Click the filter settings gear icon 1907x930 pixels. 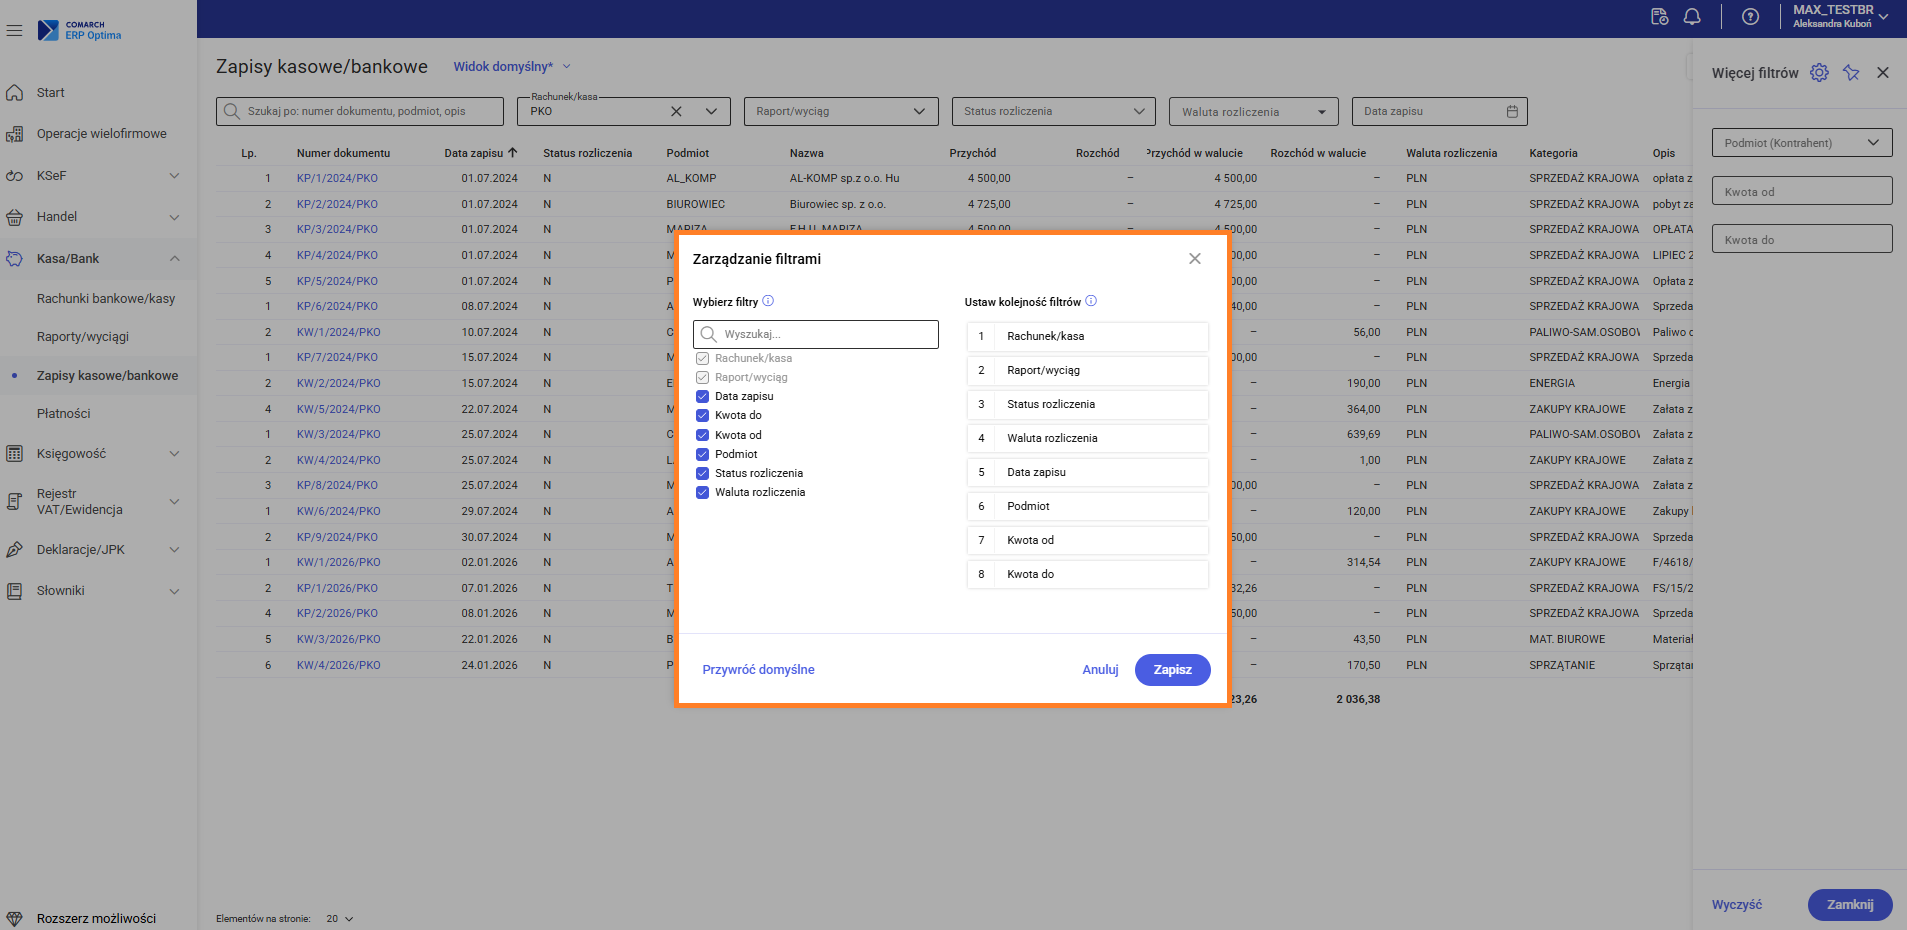click(x=1819, y=73)
